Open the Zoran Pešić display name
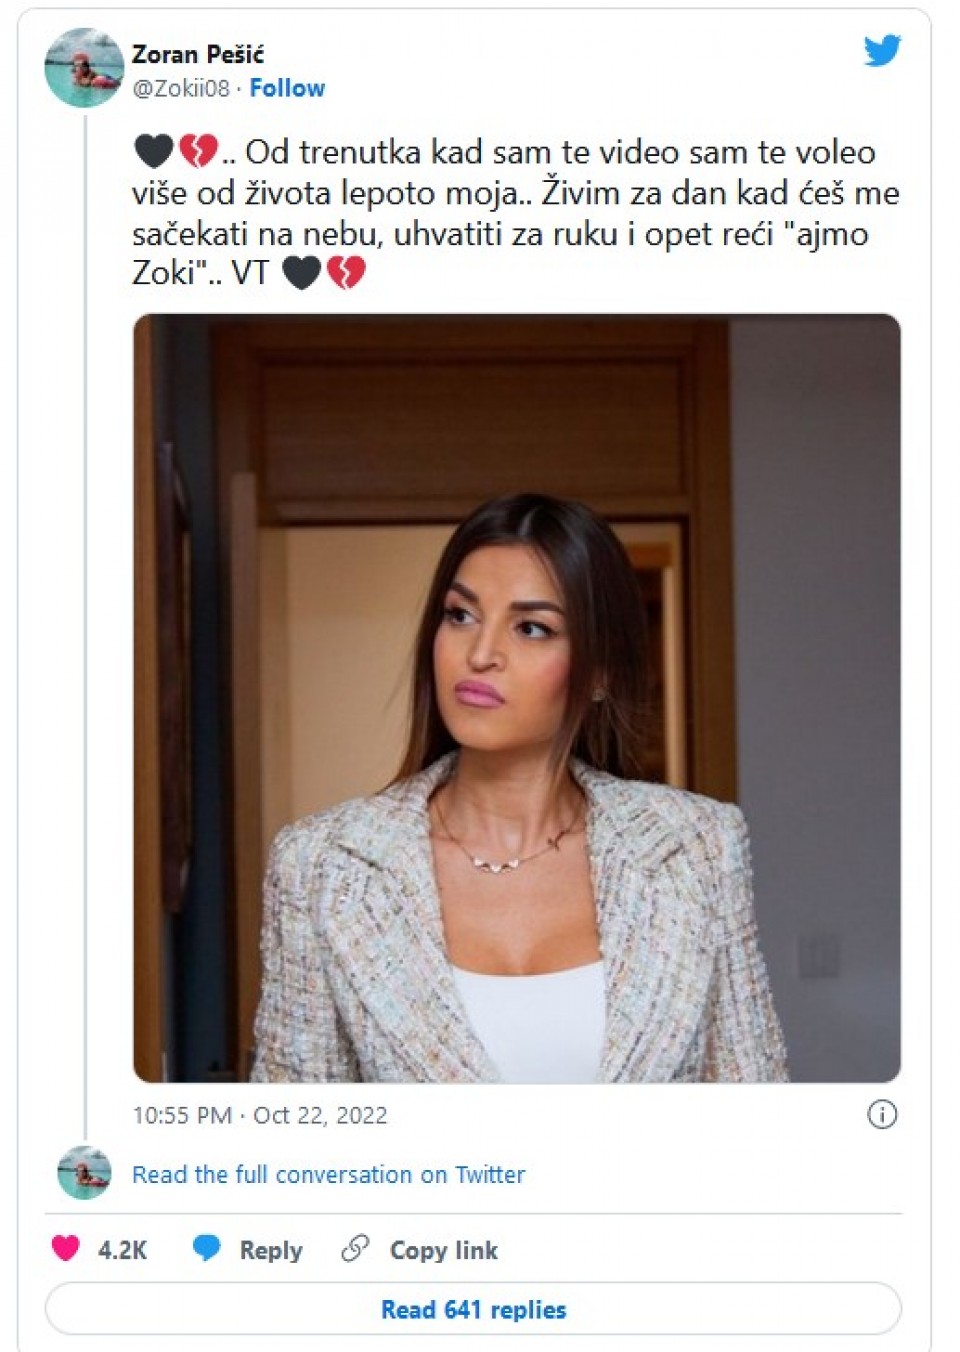Screen dimensions: 960x1352 (x=198, y=54)
